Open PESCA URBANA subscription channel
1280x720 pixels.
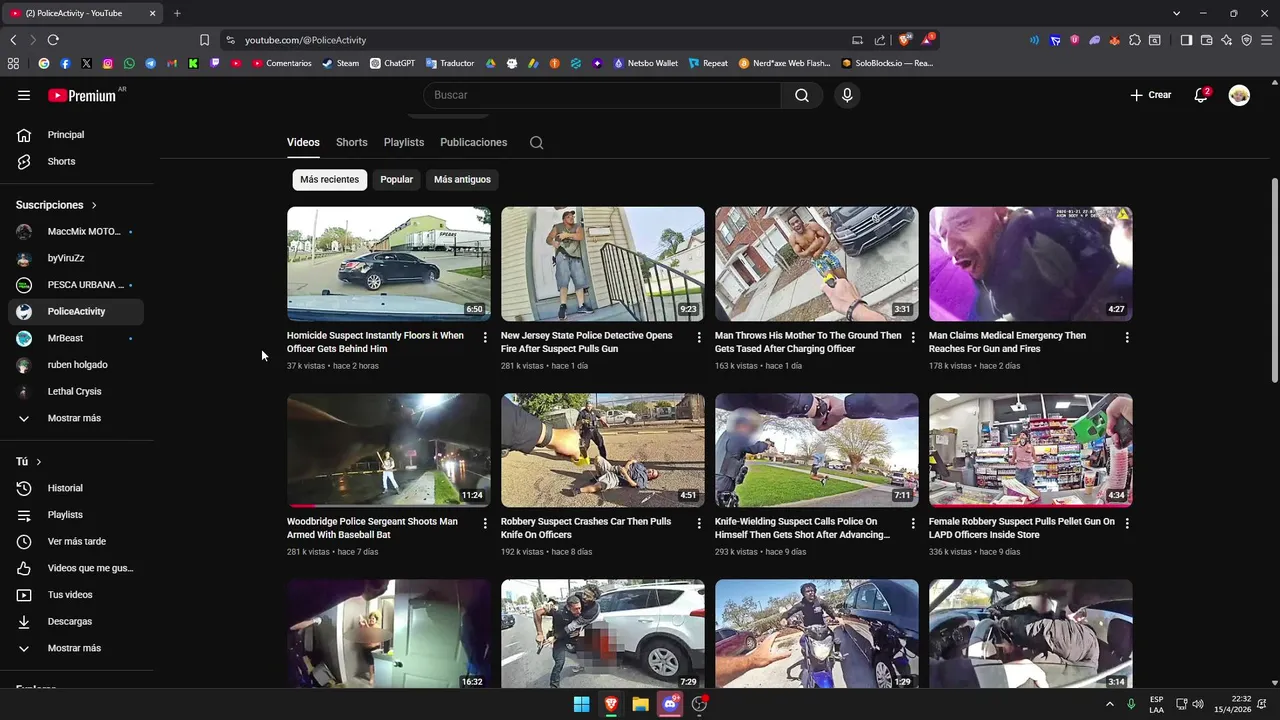76,285
